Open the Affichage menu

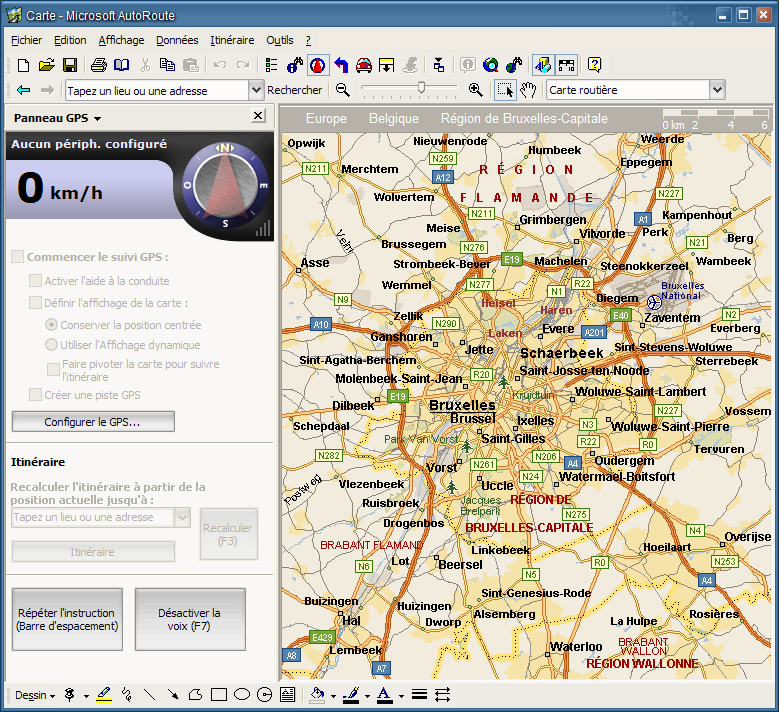121,40
